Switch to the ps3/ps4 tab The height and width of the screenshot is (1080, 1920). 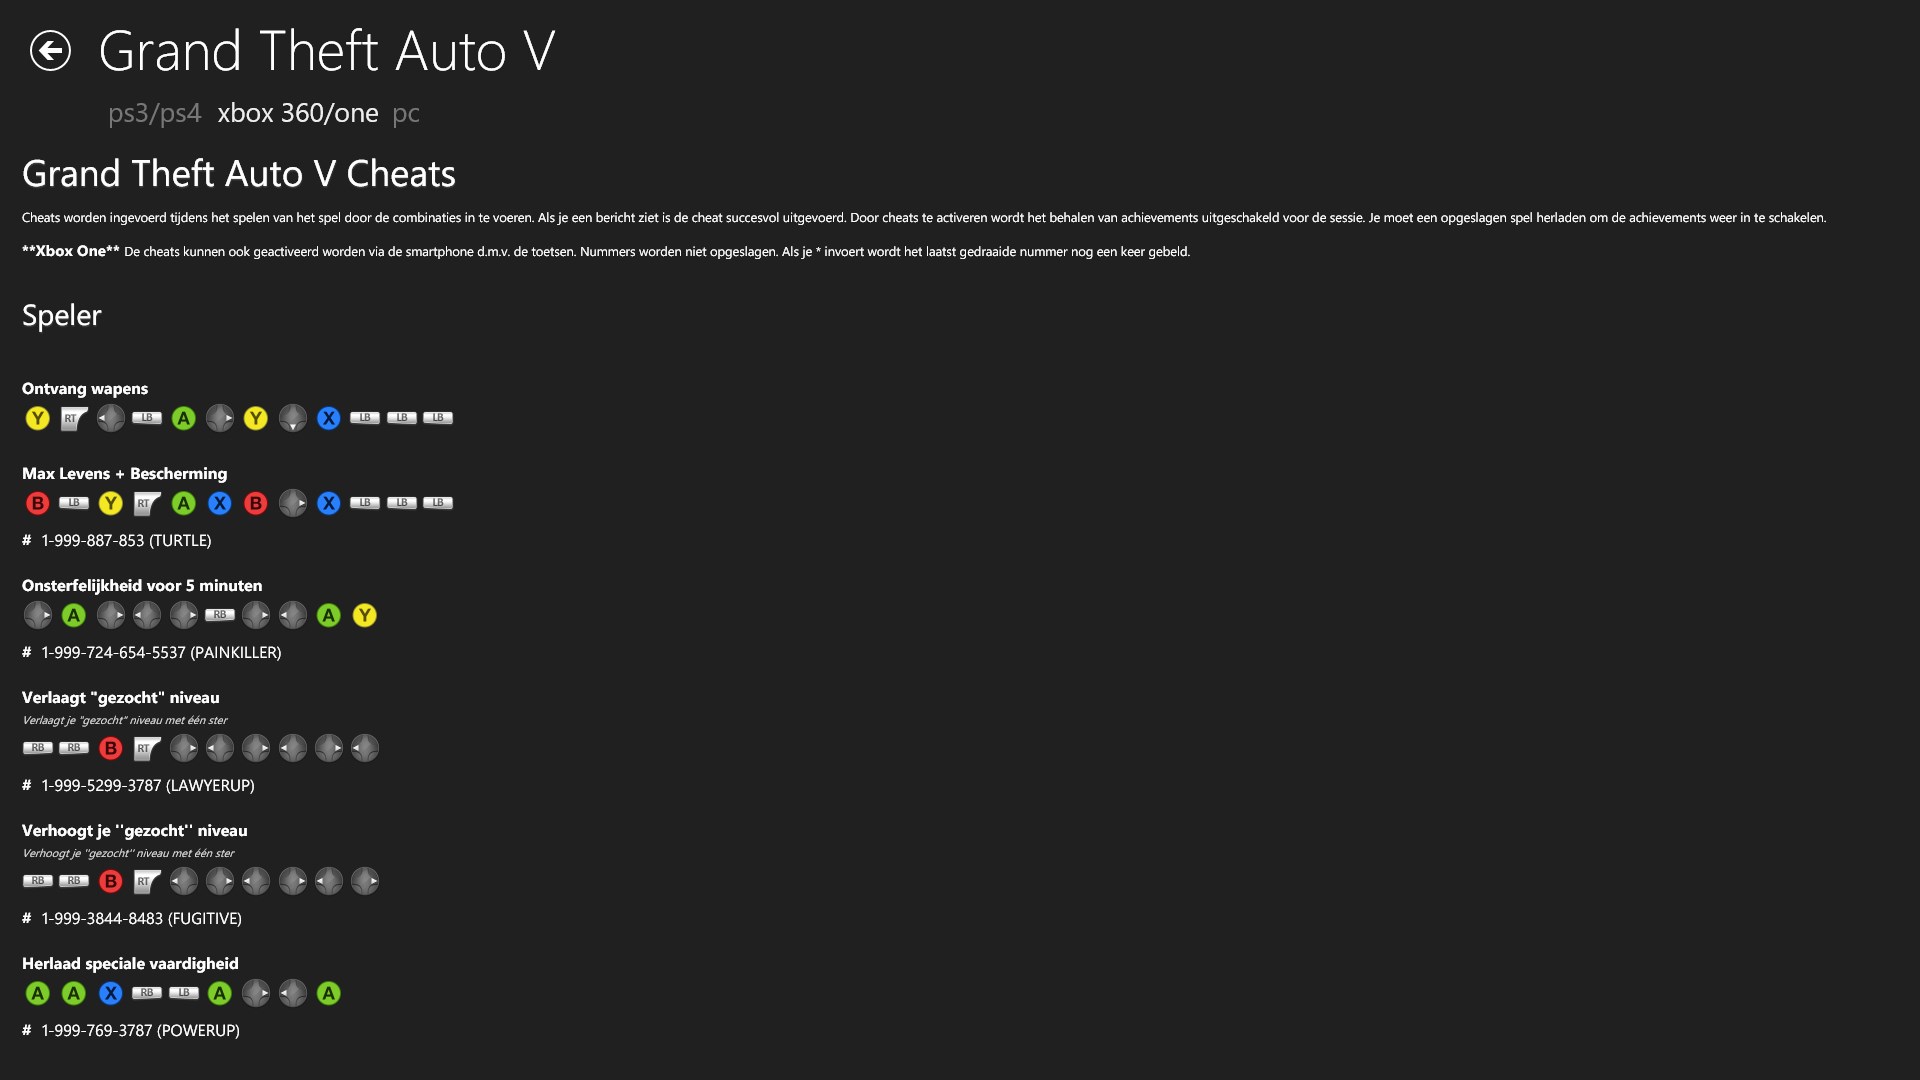tap(154, 113)
